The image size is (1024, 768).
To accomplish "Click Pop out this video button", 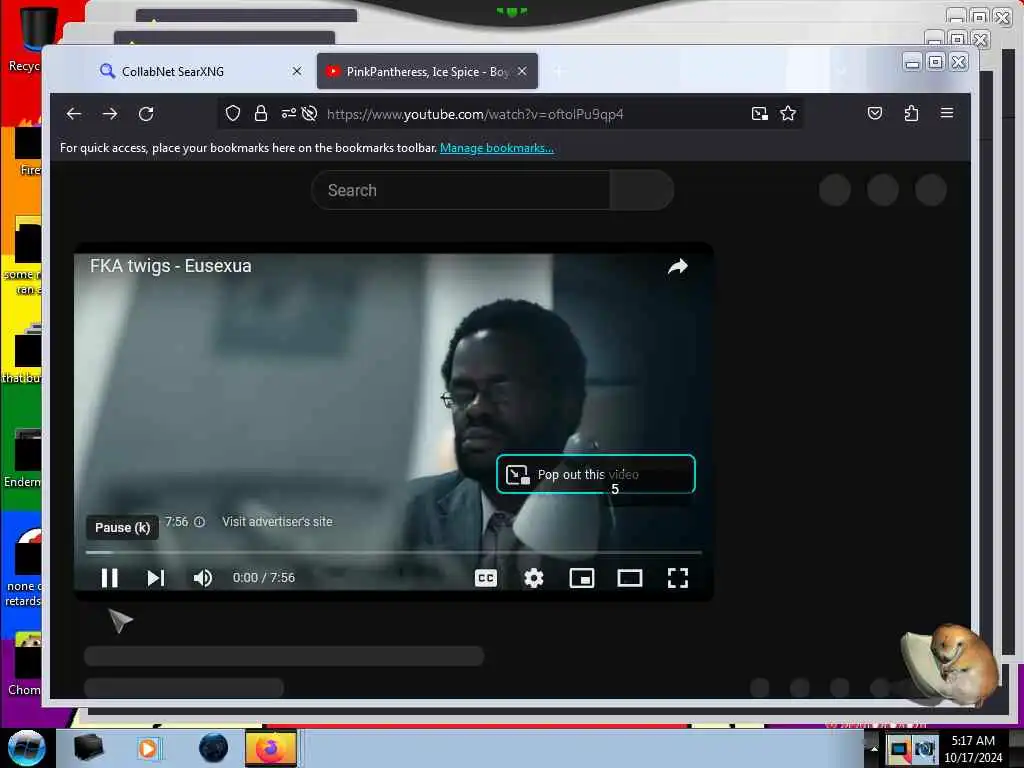I will (596, 474).
